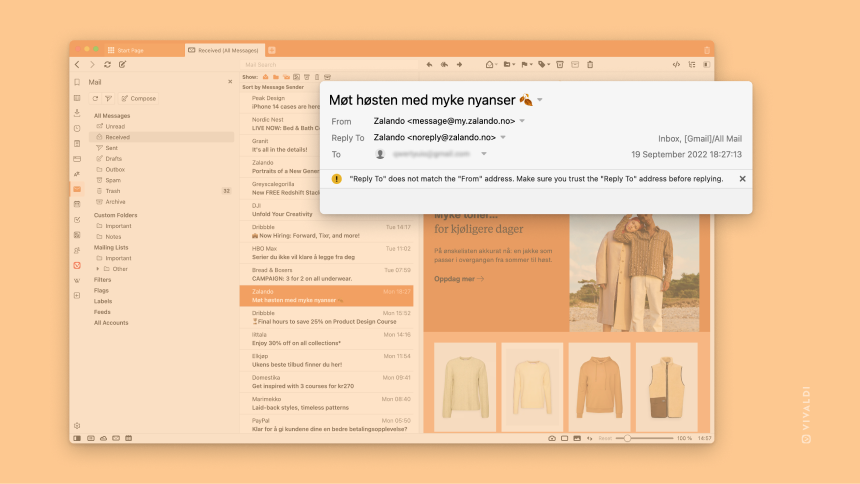Open the hoodie product thumbnail
This screenshot has height=484, width=860.
pos(599,387)
